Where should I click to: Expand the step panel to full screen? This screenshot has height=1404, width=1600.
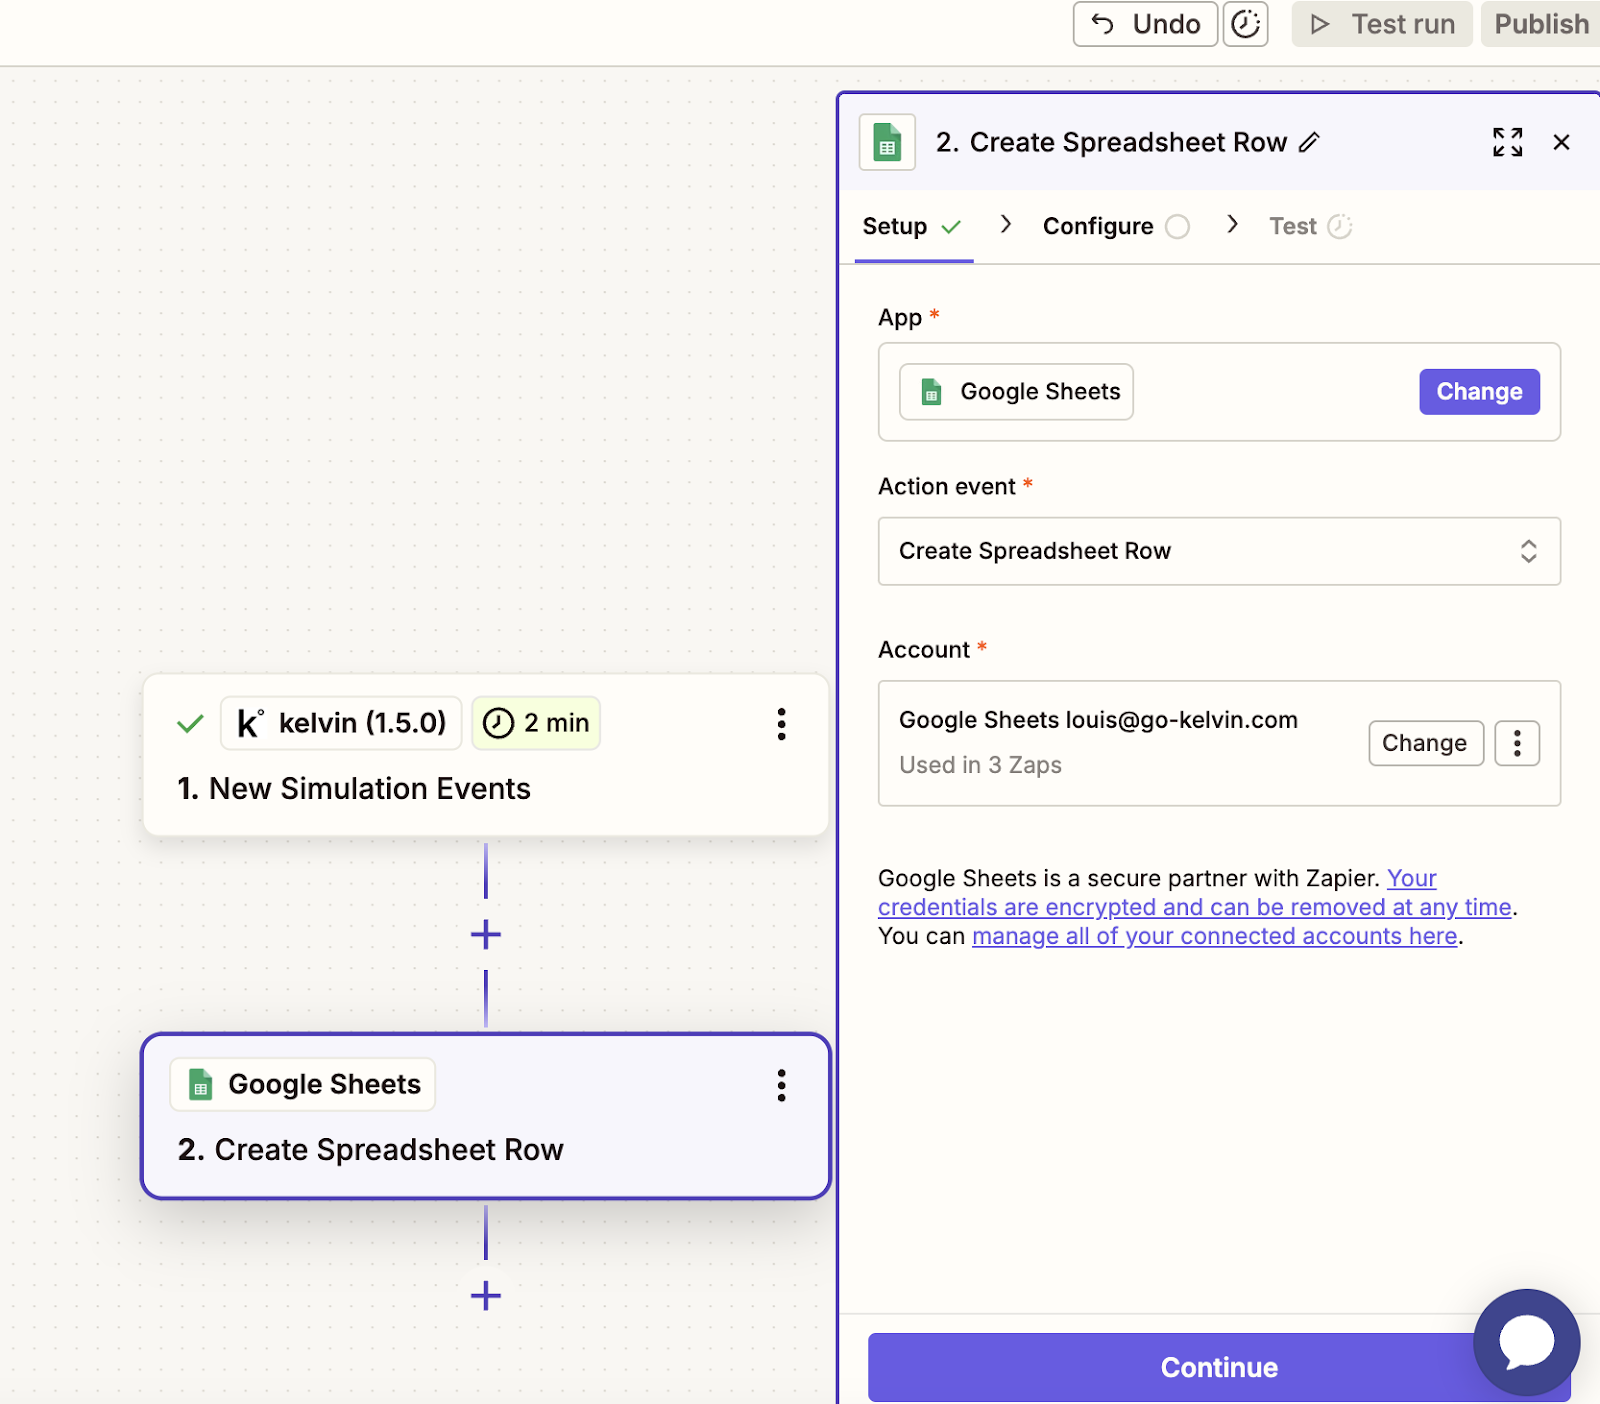pos(1507,142)
